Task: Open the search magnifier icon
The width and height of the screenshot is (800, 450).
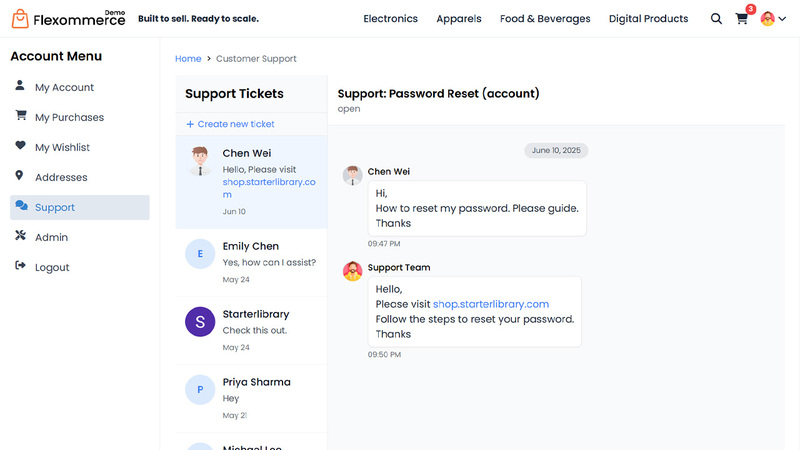Action: point(716,19)
